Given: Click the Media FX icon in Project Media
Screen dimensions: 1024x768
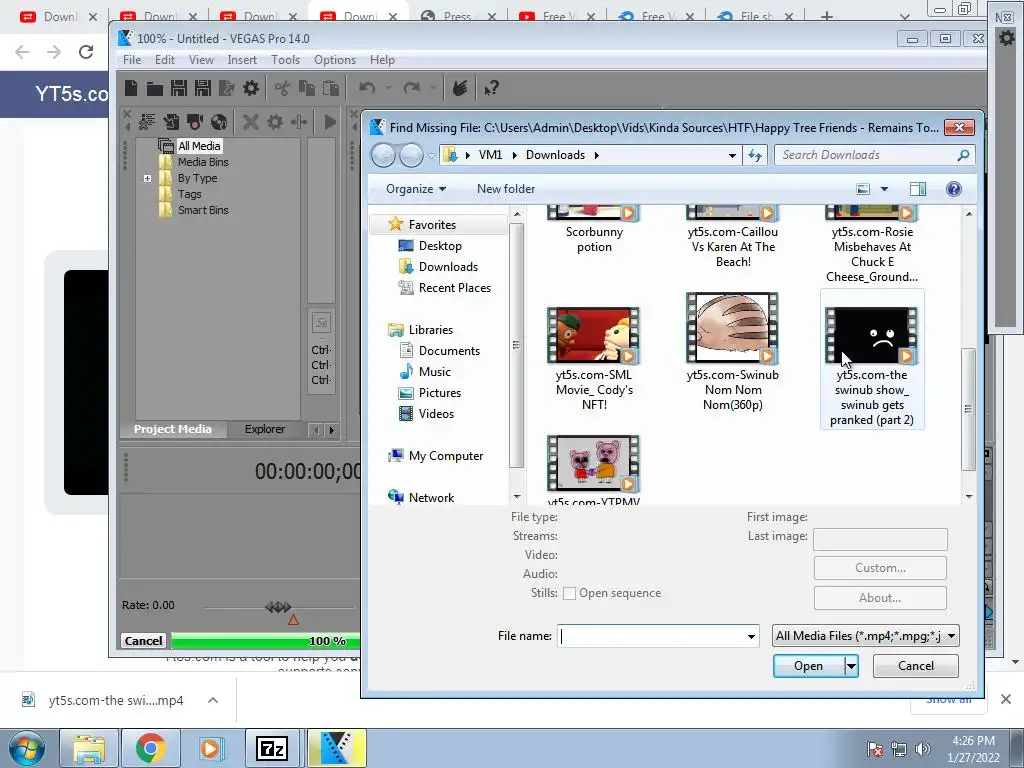Looking at the screenshot, I should pos(298,121).
